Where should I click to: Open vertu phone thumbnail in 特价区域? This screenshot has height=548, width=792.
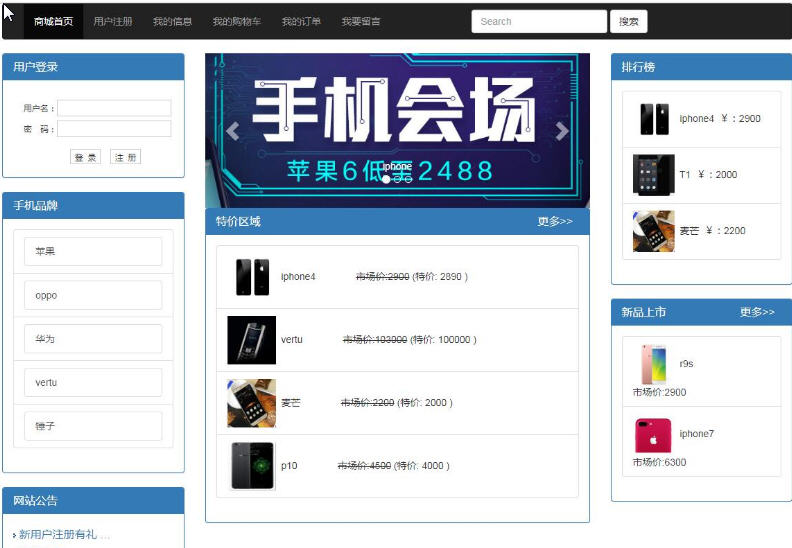pos(252,340)
